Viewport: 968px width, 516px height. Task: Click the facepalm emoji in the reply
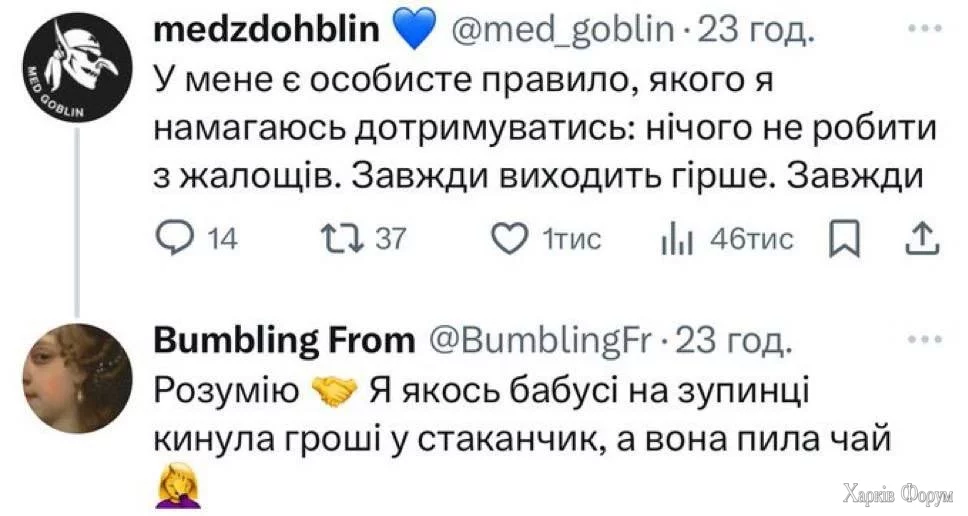[173, 489]
